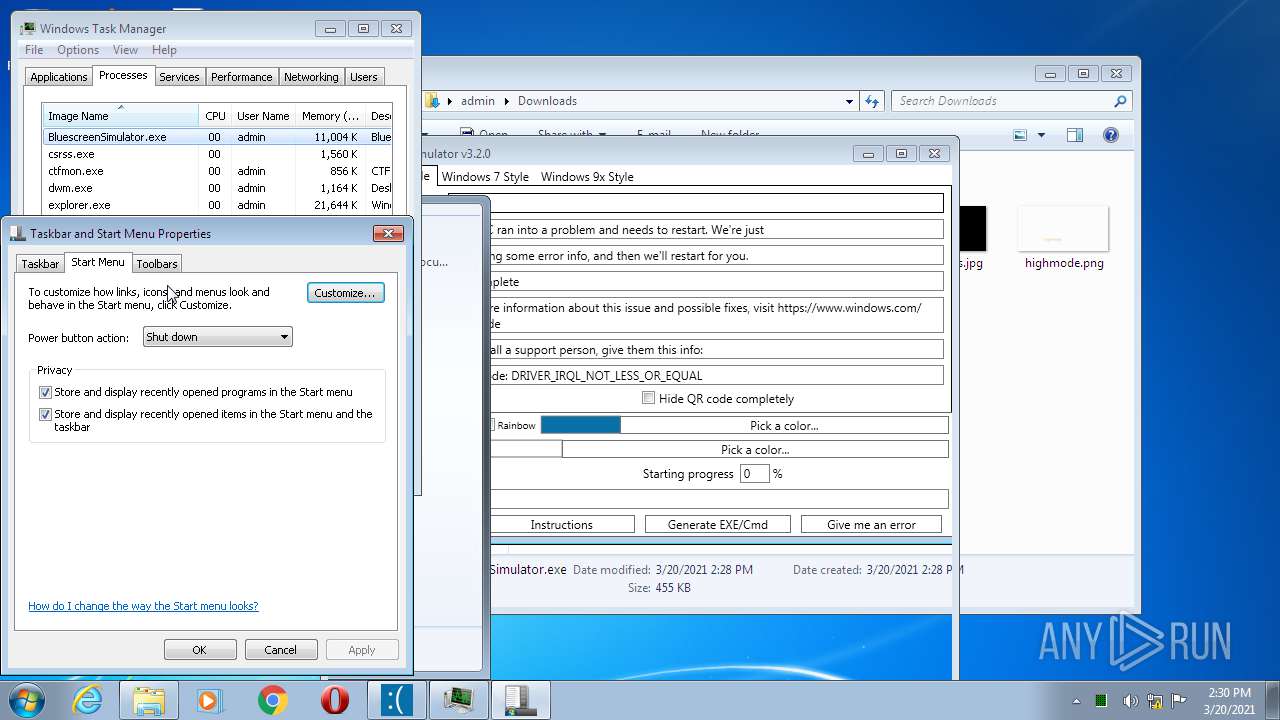Toggle the Explorer preview pane icon

point(1075,135)
